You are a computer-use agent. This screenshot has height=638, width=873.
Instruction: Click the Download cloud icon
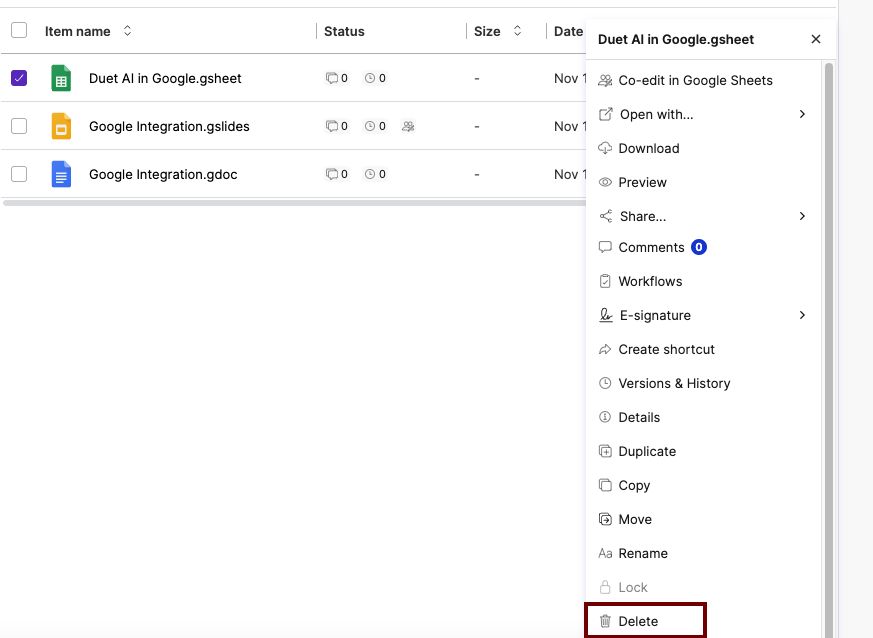point(605,148)
